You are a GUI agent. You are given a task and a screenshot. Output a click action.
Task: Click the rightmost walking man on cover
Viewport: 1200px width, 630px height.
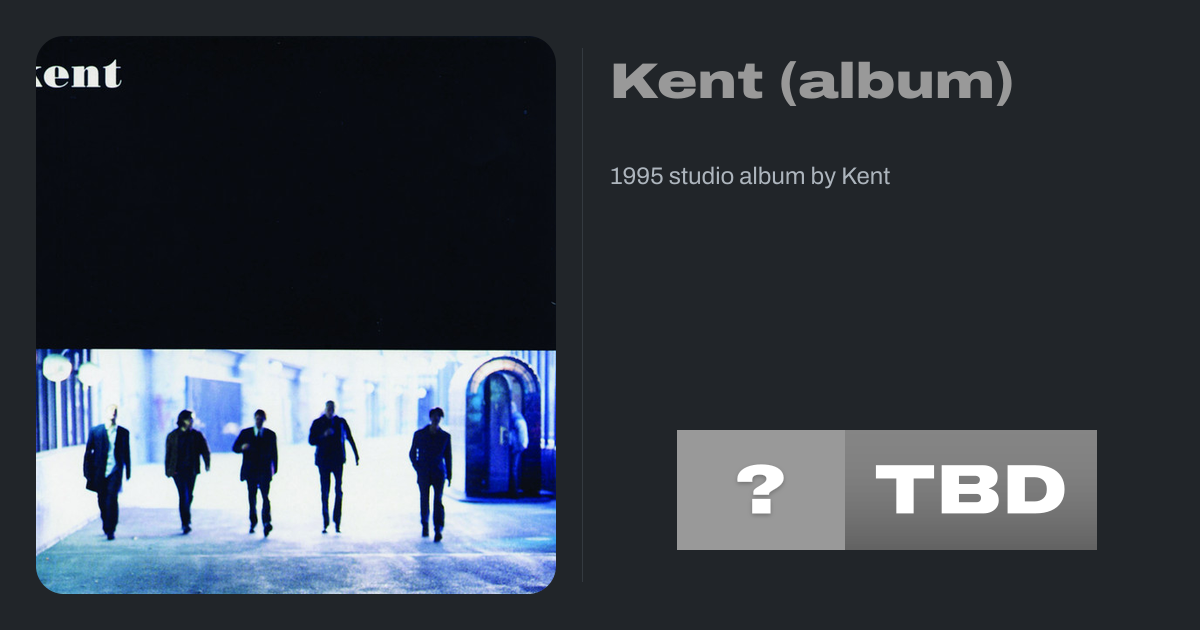431,474
